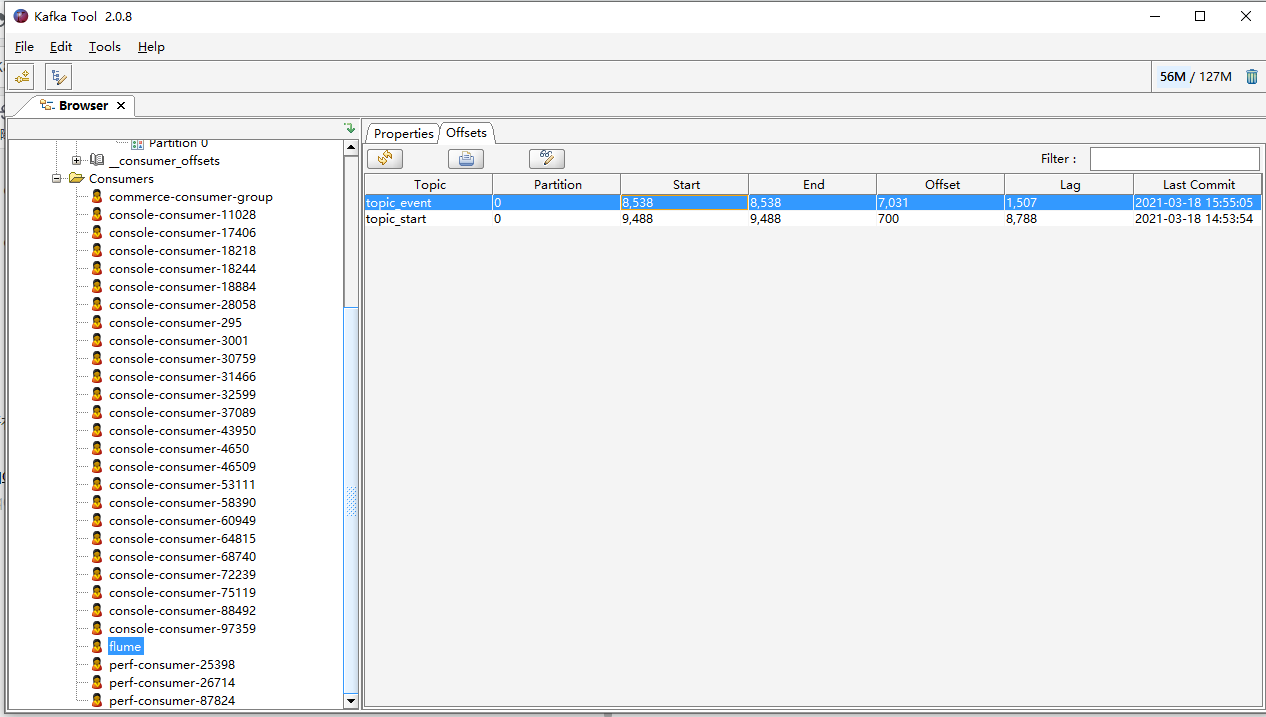Viewport: 1266px width, 717px height.
Task: Select console-consumer-88492 in the tree
Action: point(182,611)
